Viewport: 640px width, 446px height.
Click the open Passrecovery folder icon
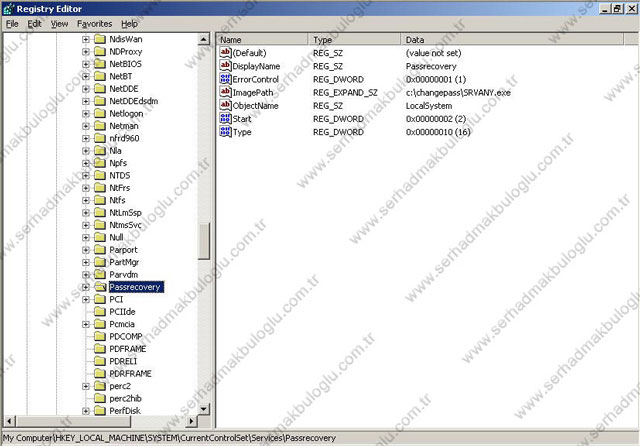tap(100, 287)
